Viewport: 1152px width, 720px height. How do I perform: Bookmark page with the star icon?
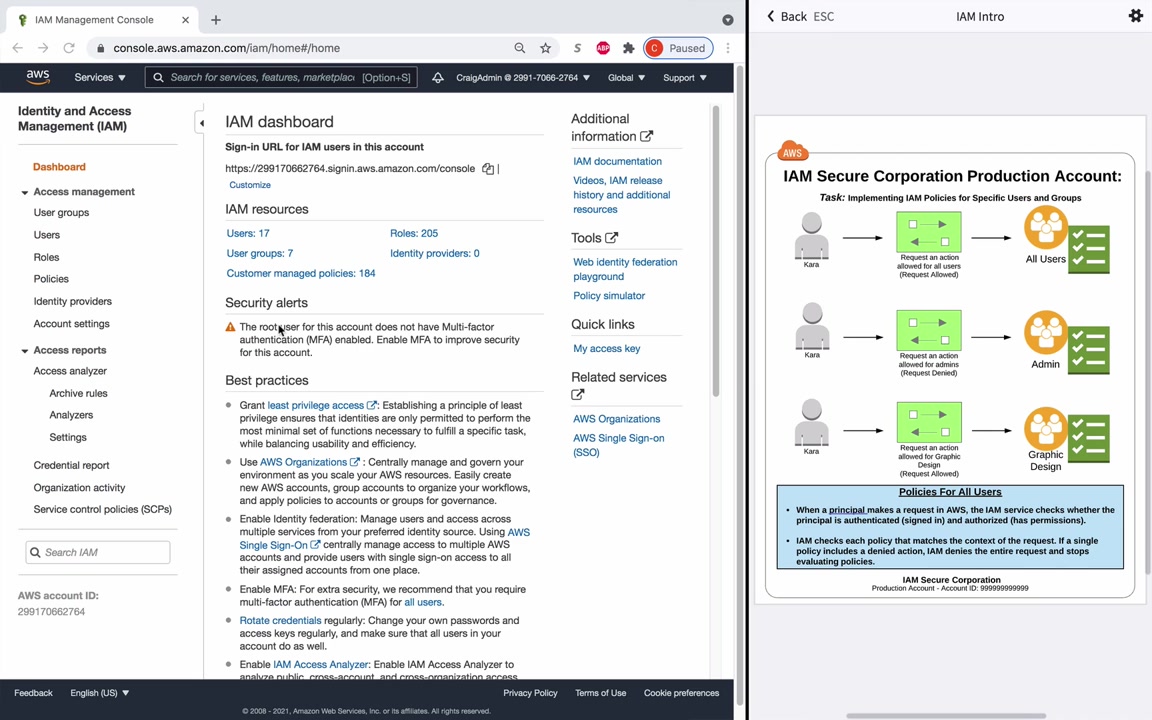click(545, 48)
